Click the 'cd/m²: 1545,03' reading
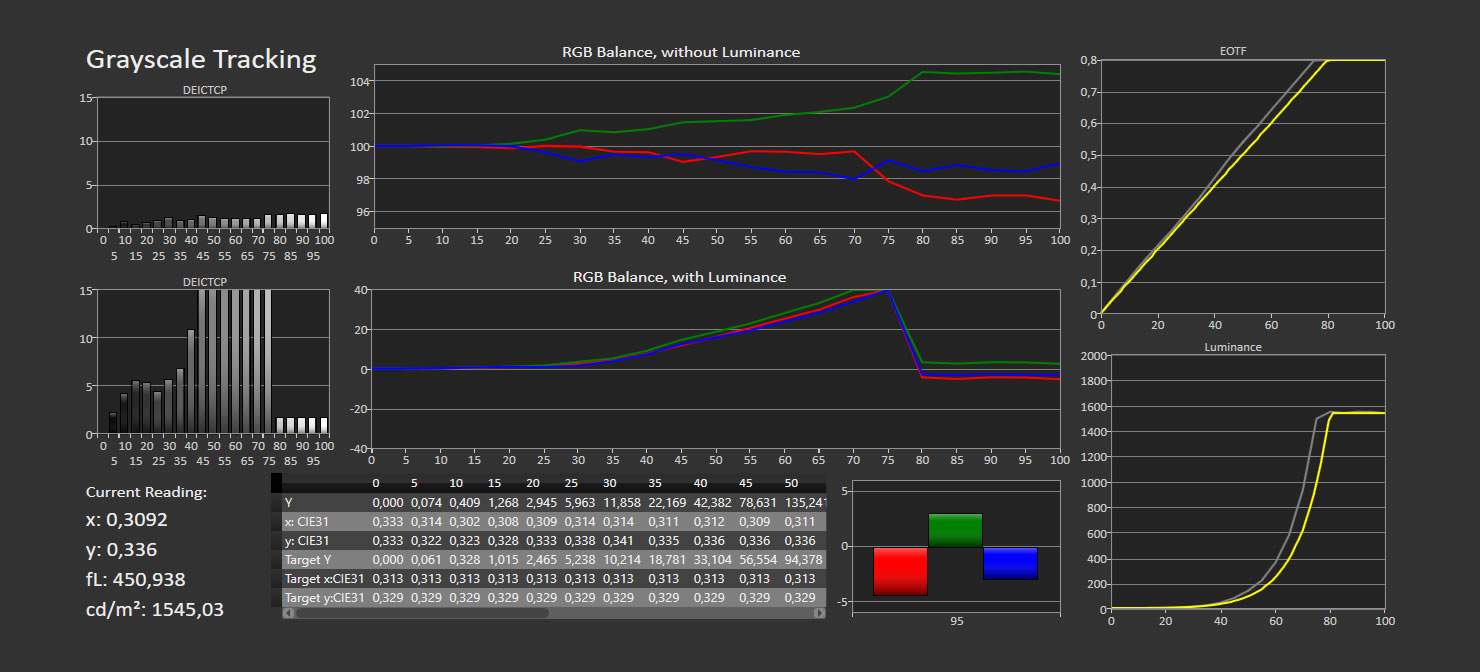 [x=155, y=609]
